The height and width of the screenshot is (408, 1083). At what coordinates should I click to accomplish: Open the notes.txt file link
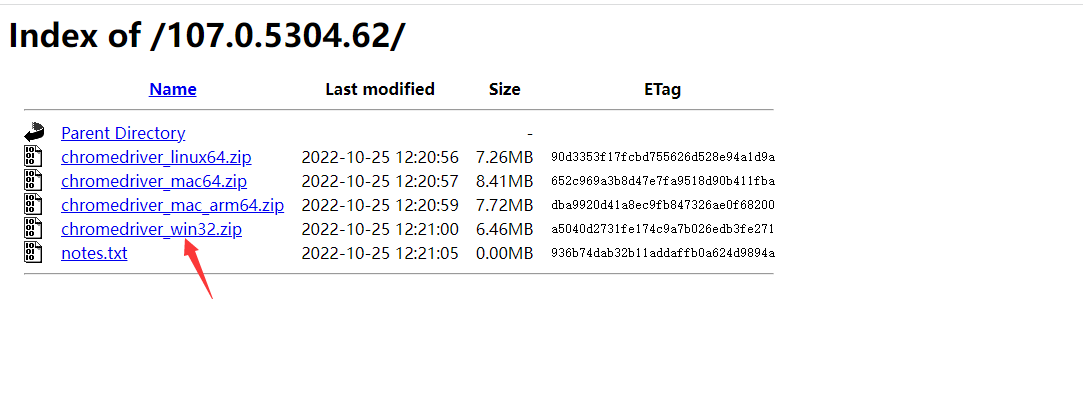[x=94, y=253]
